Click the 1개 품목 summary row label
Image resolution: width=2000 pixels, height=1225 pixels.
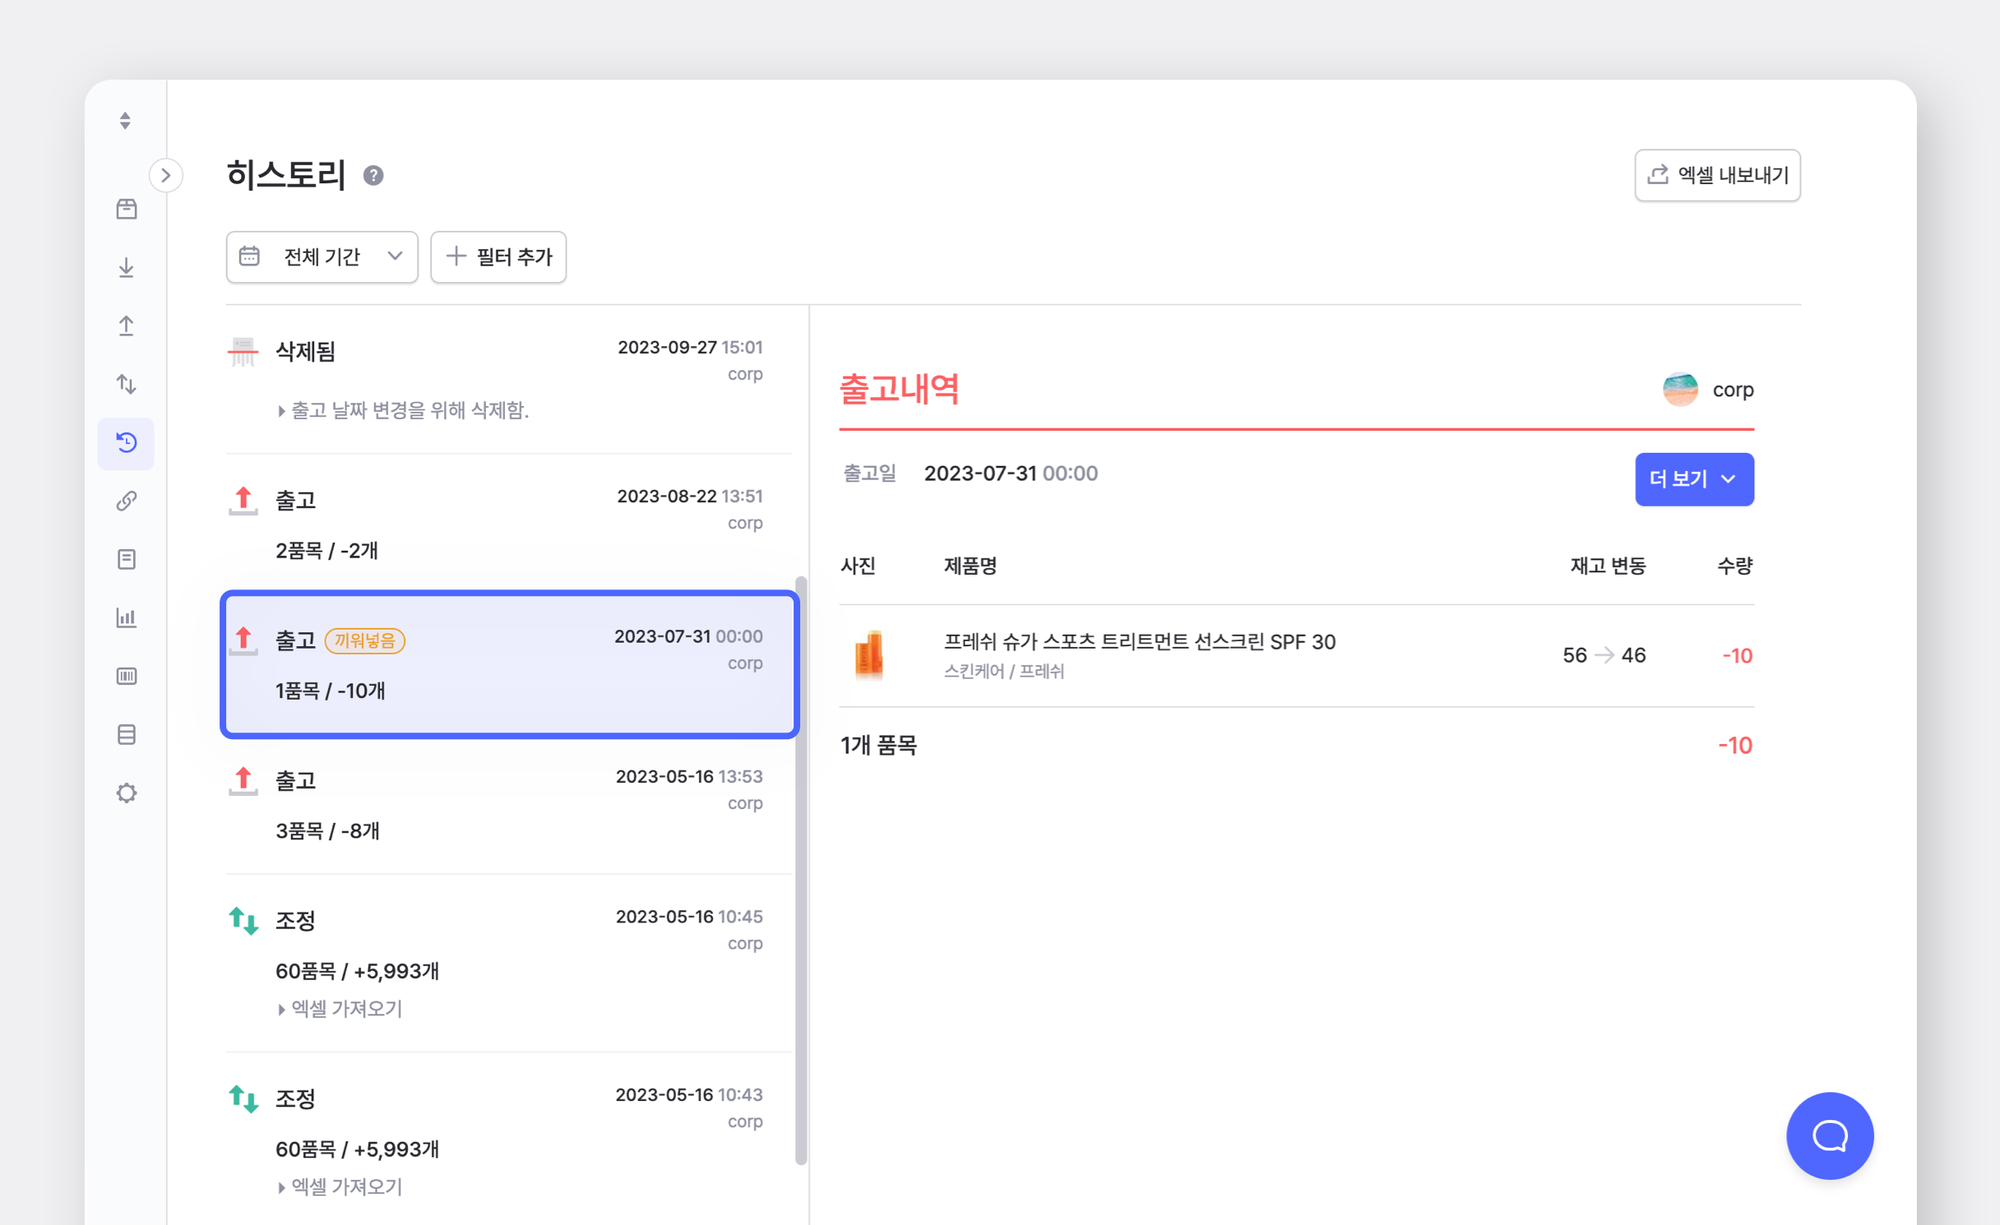[x=878, y=745]
